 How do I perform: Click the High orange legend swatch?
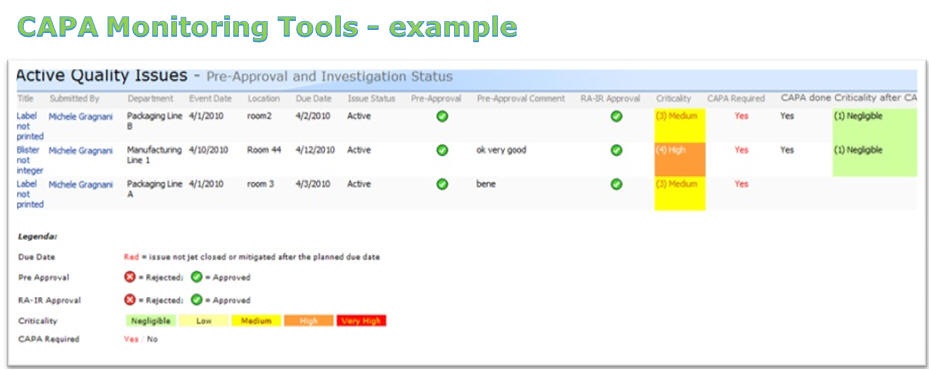(308, 321)
